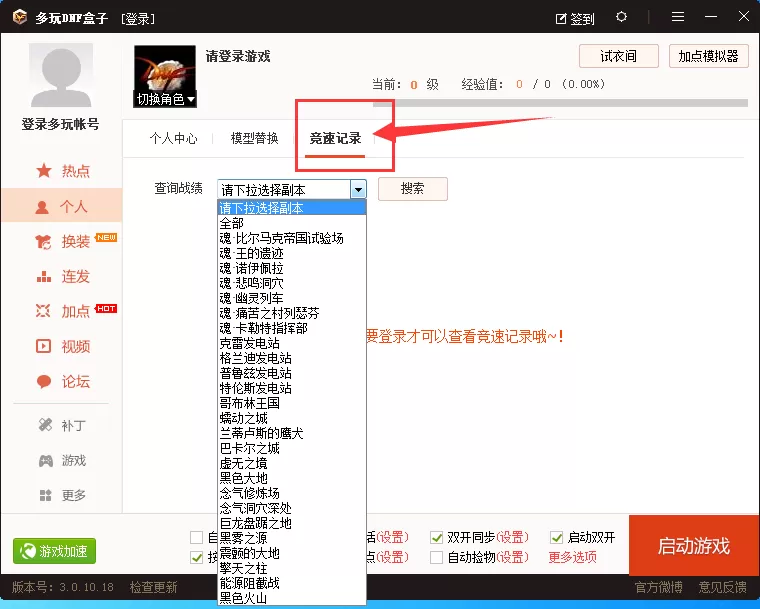Select 巨龙盘踞之地 option
The width and height of the screenshot is (760, 609).
point(292,524)
